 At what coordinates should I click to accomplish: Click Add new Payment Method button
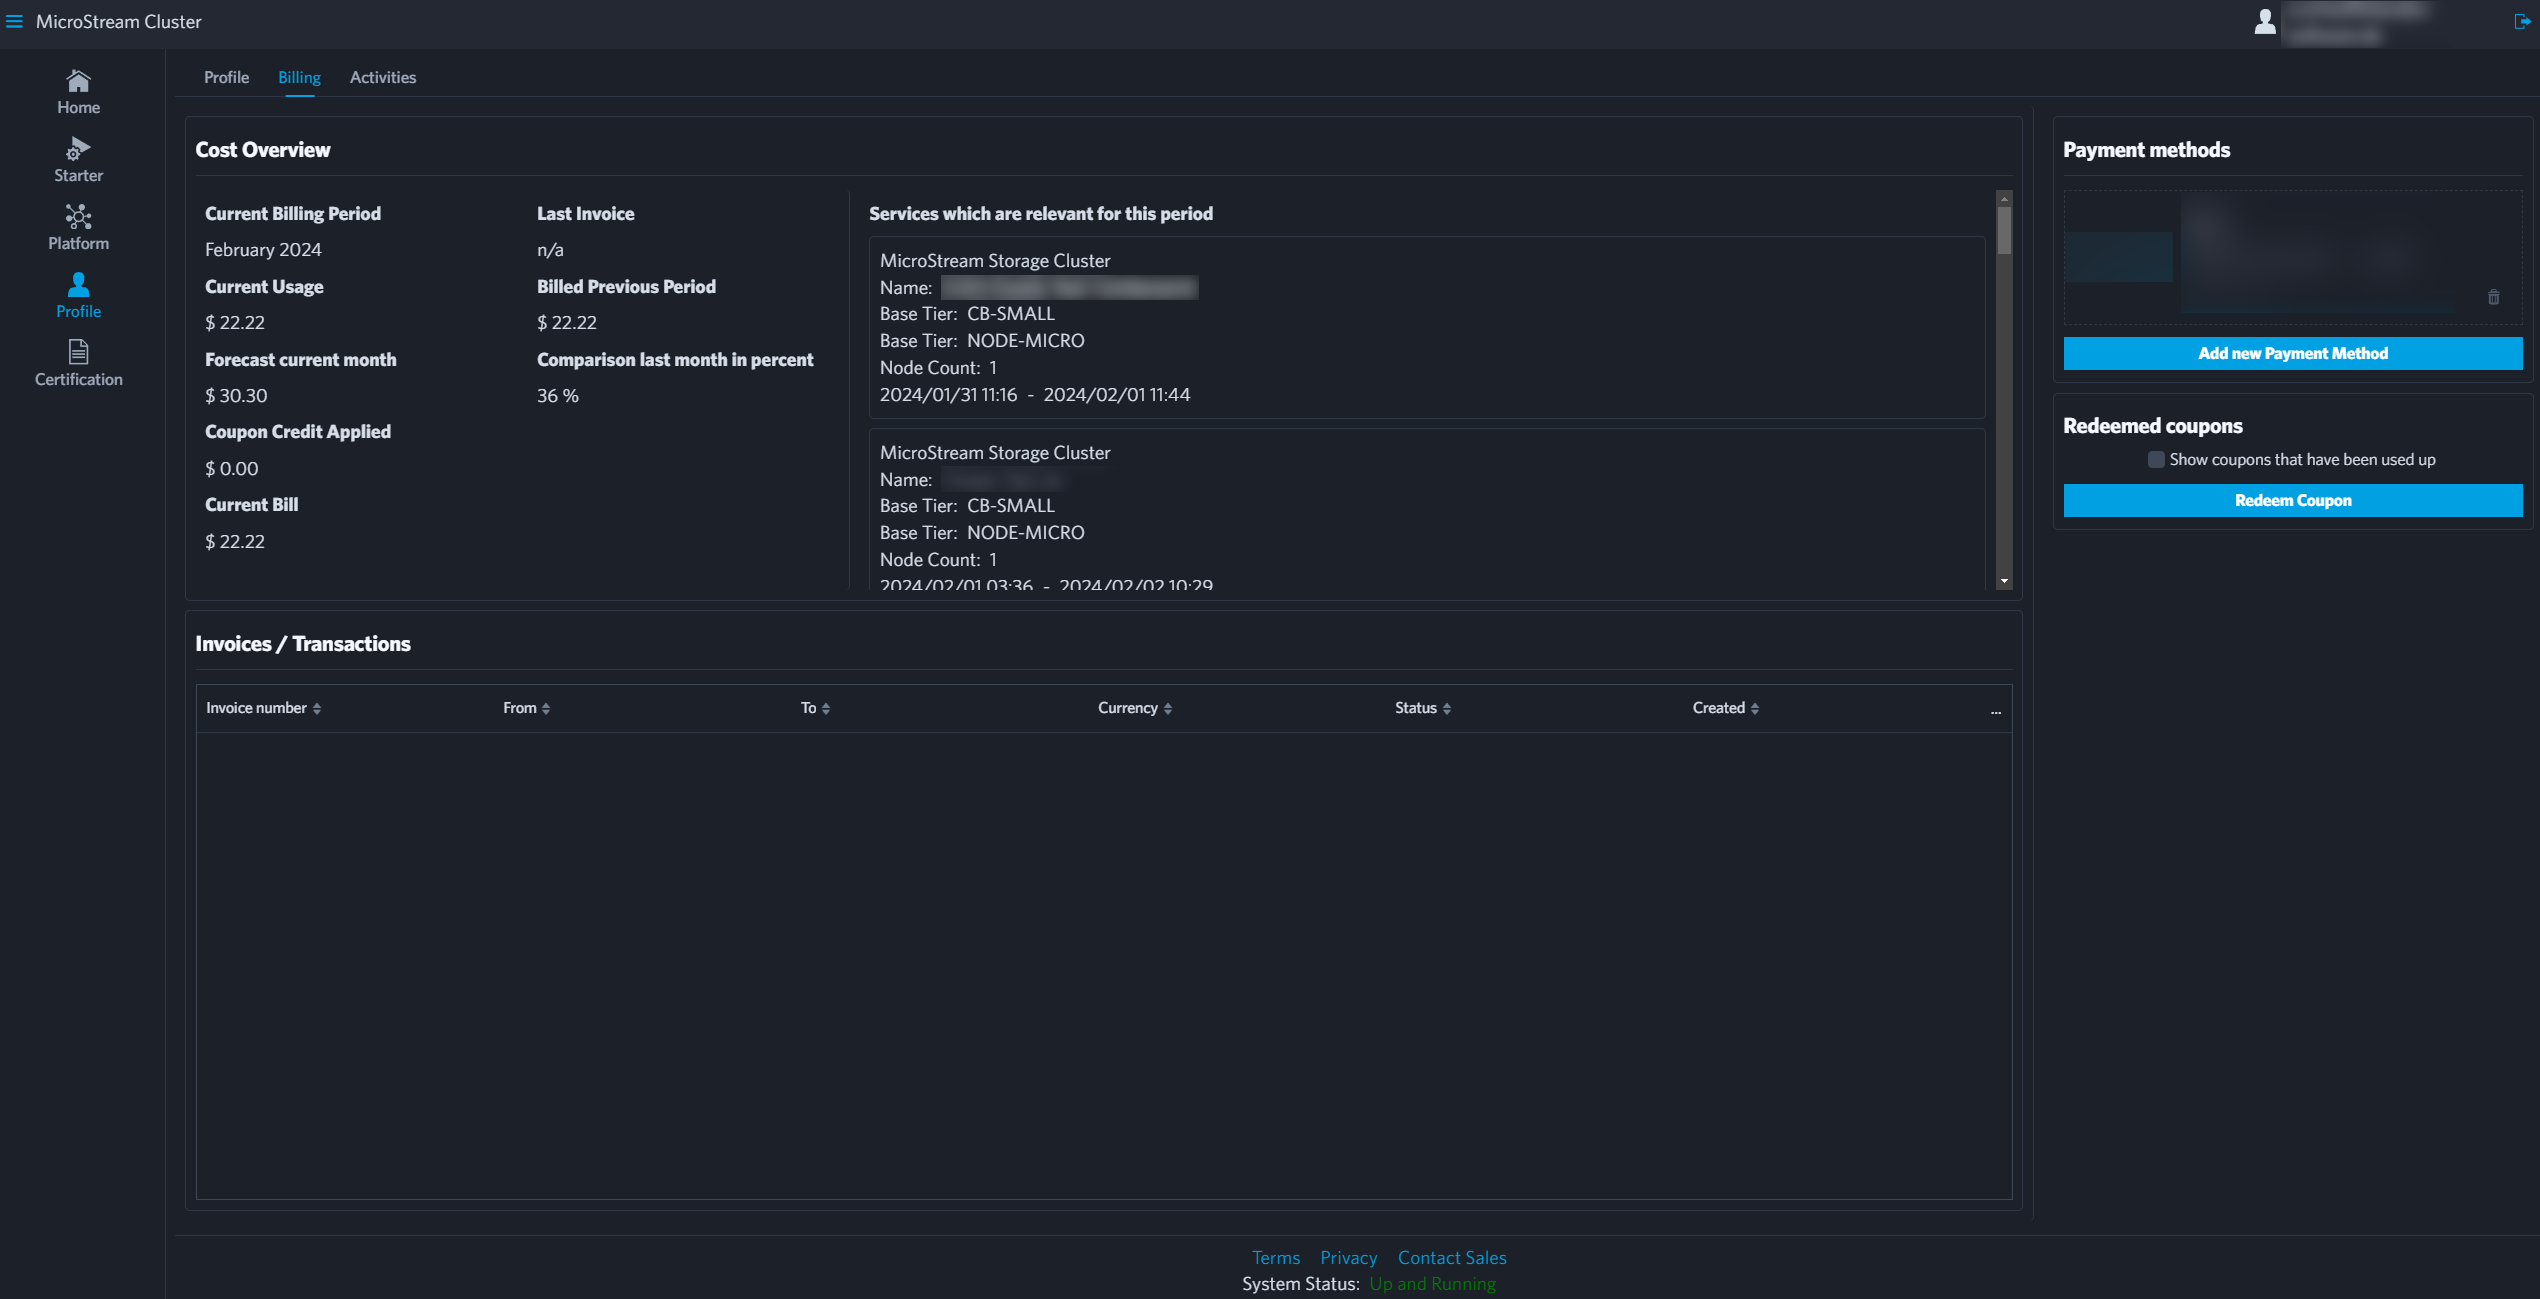point(2292,353)
